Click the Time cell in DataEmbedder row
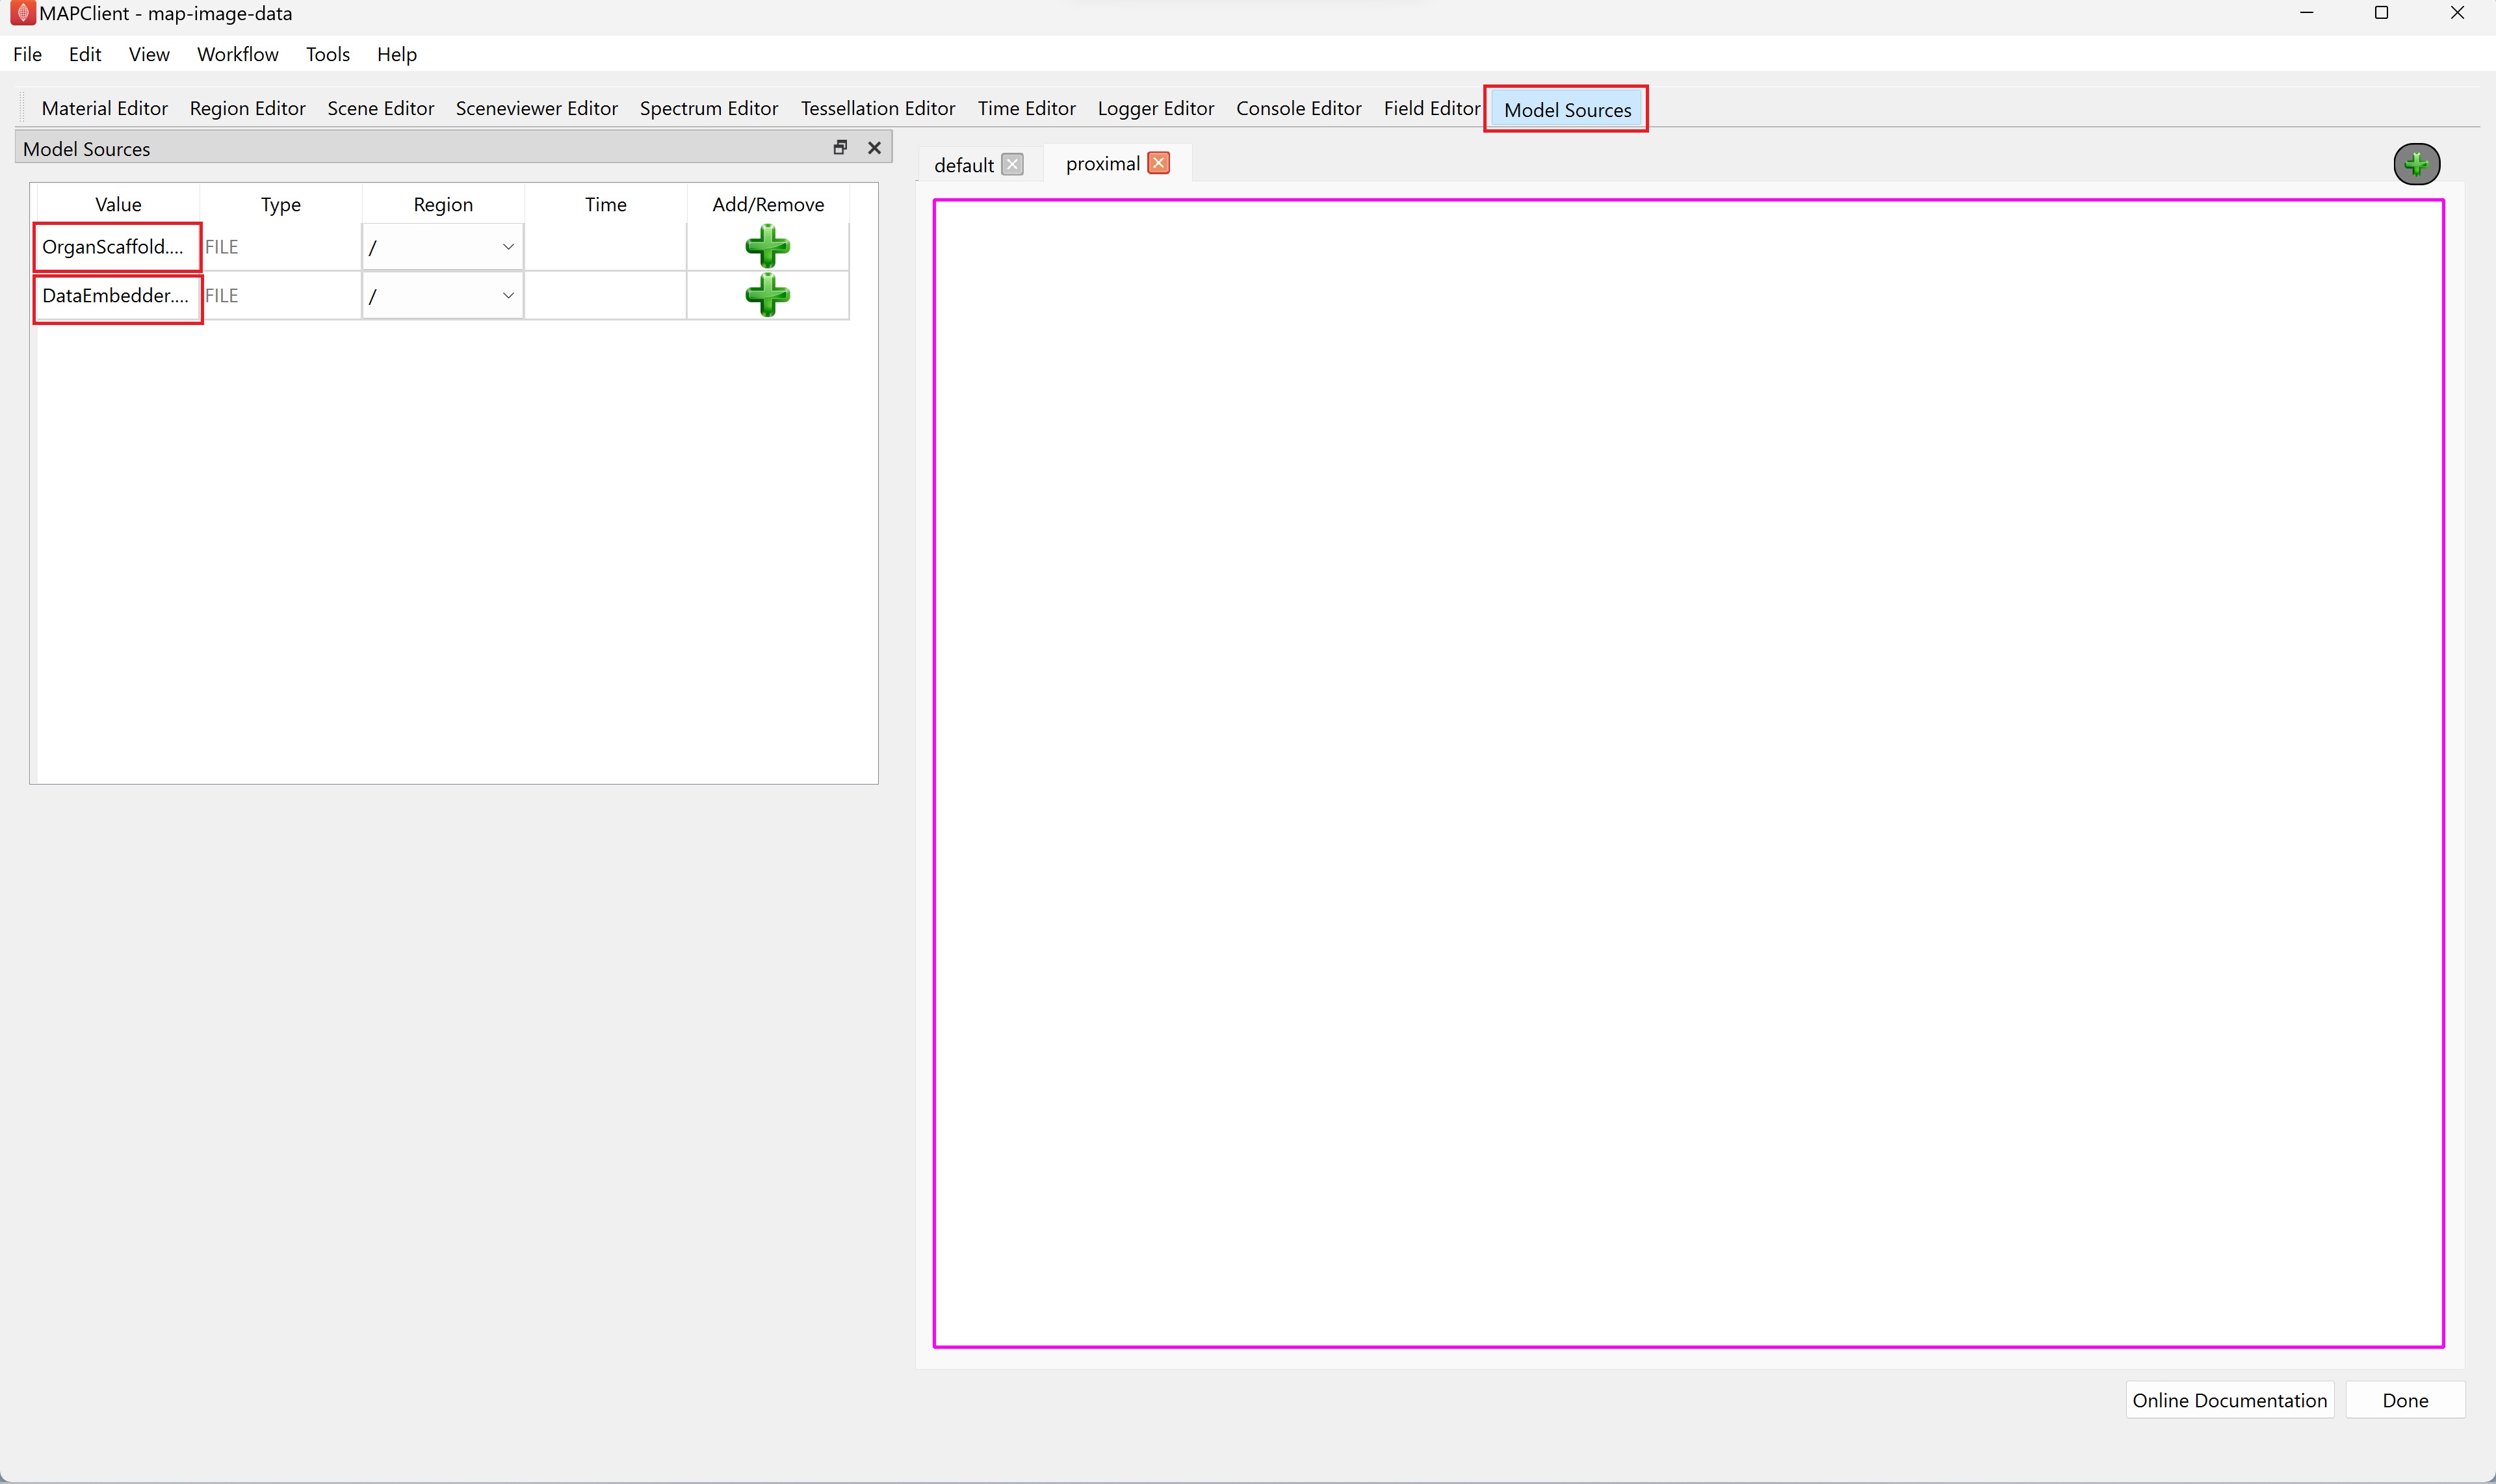The image size is (2496, 1484). click(x=605, y=295)
